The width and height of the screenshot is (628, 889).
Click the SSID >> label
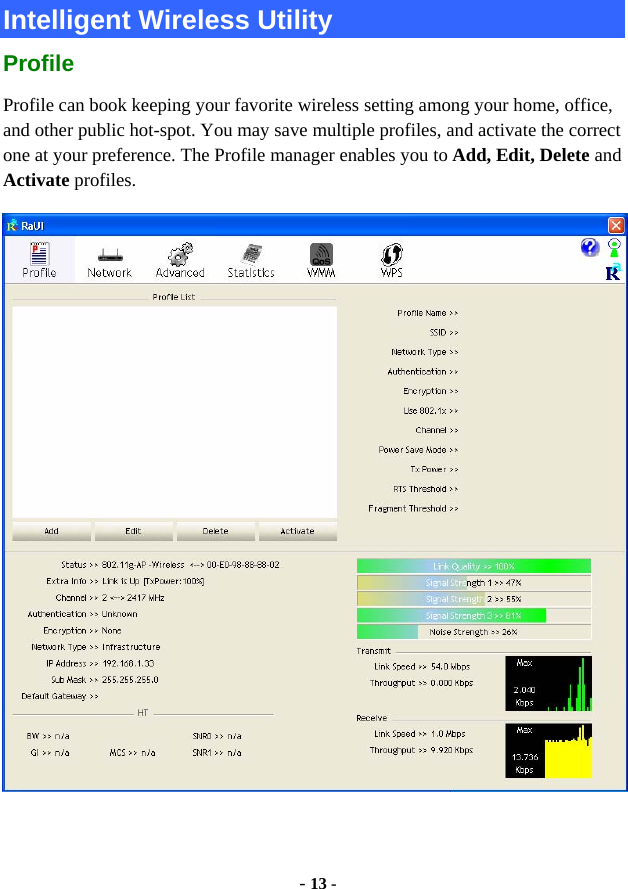click(x=444, y=332)
